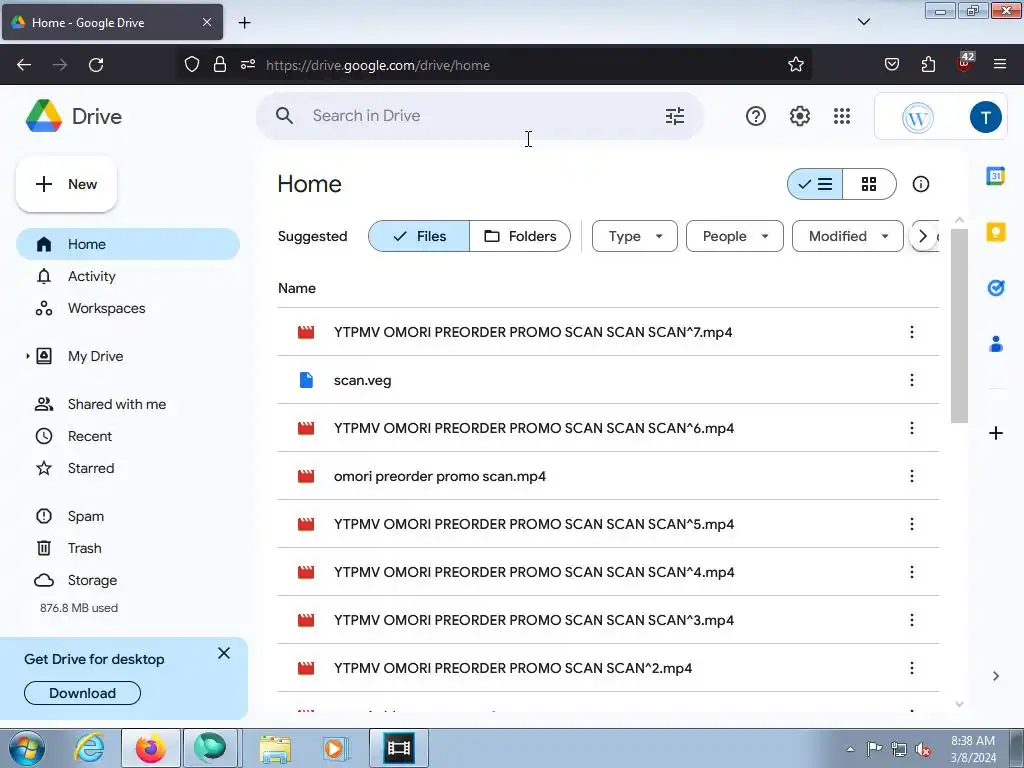Bookmark this page with star icon

[x=795, y=65]
